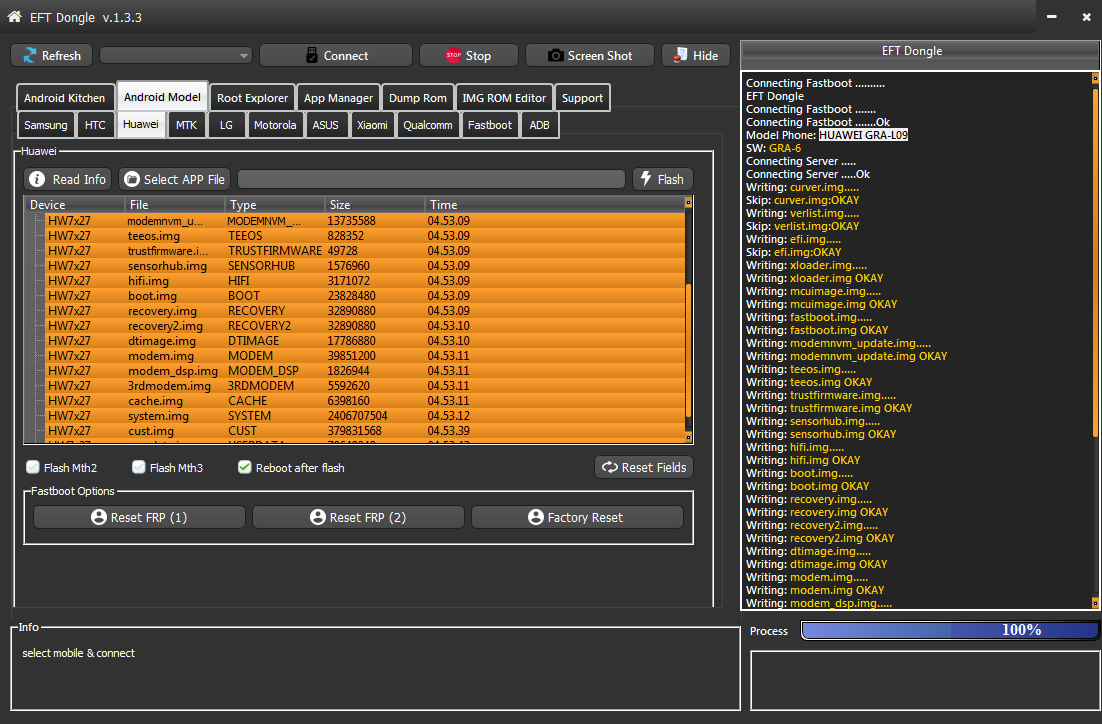Click the Factory Reset button label
This screenshot has height=724, width=1102.
[585, 517]
